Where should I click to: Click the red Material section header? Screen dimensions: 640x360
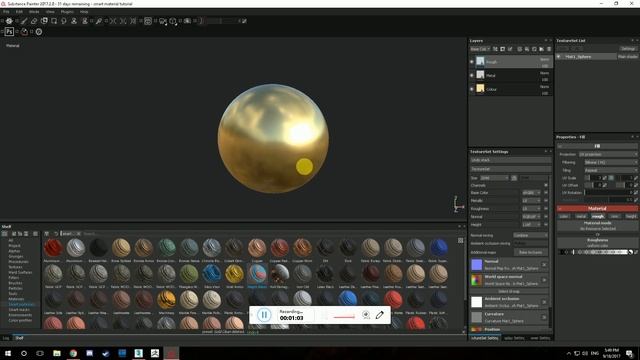(597, 209)
